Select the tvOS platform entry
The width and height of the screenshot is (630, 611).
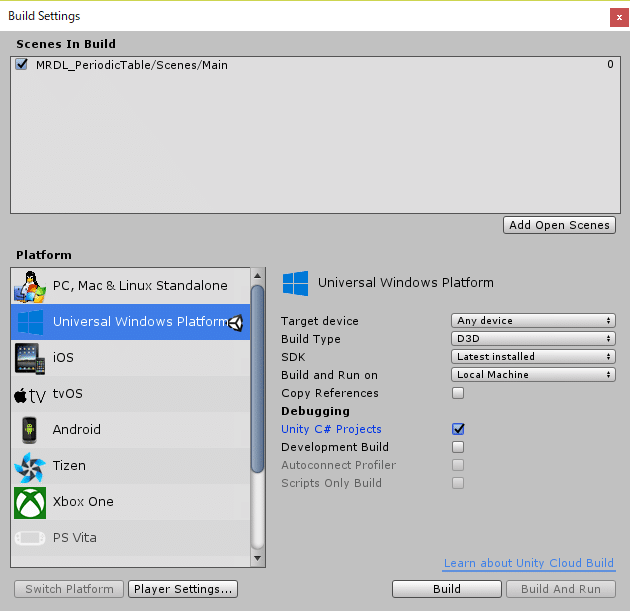coord(131,394)
